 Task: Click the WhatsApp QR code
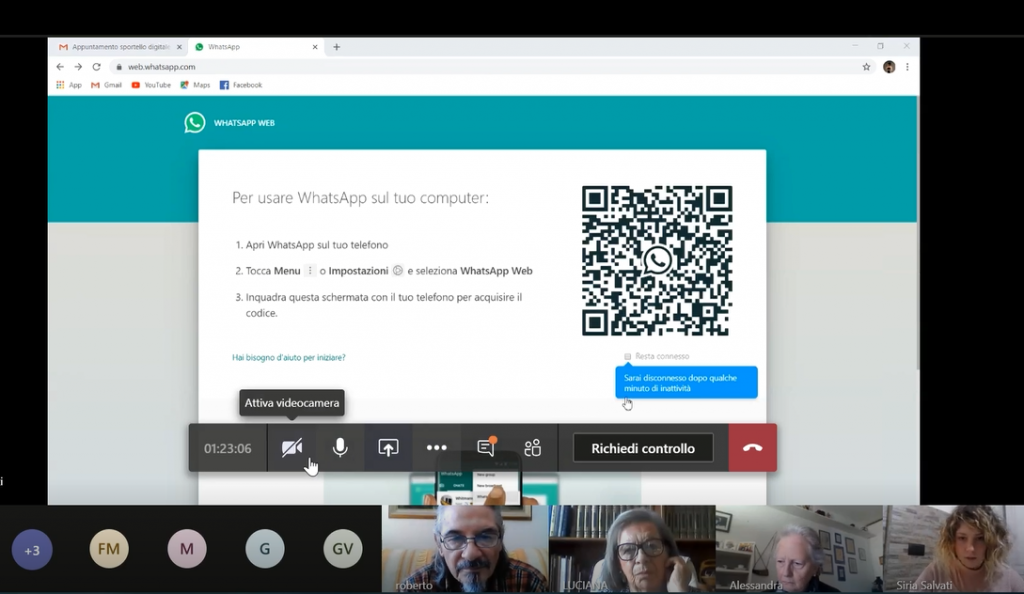pos(657,261)
